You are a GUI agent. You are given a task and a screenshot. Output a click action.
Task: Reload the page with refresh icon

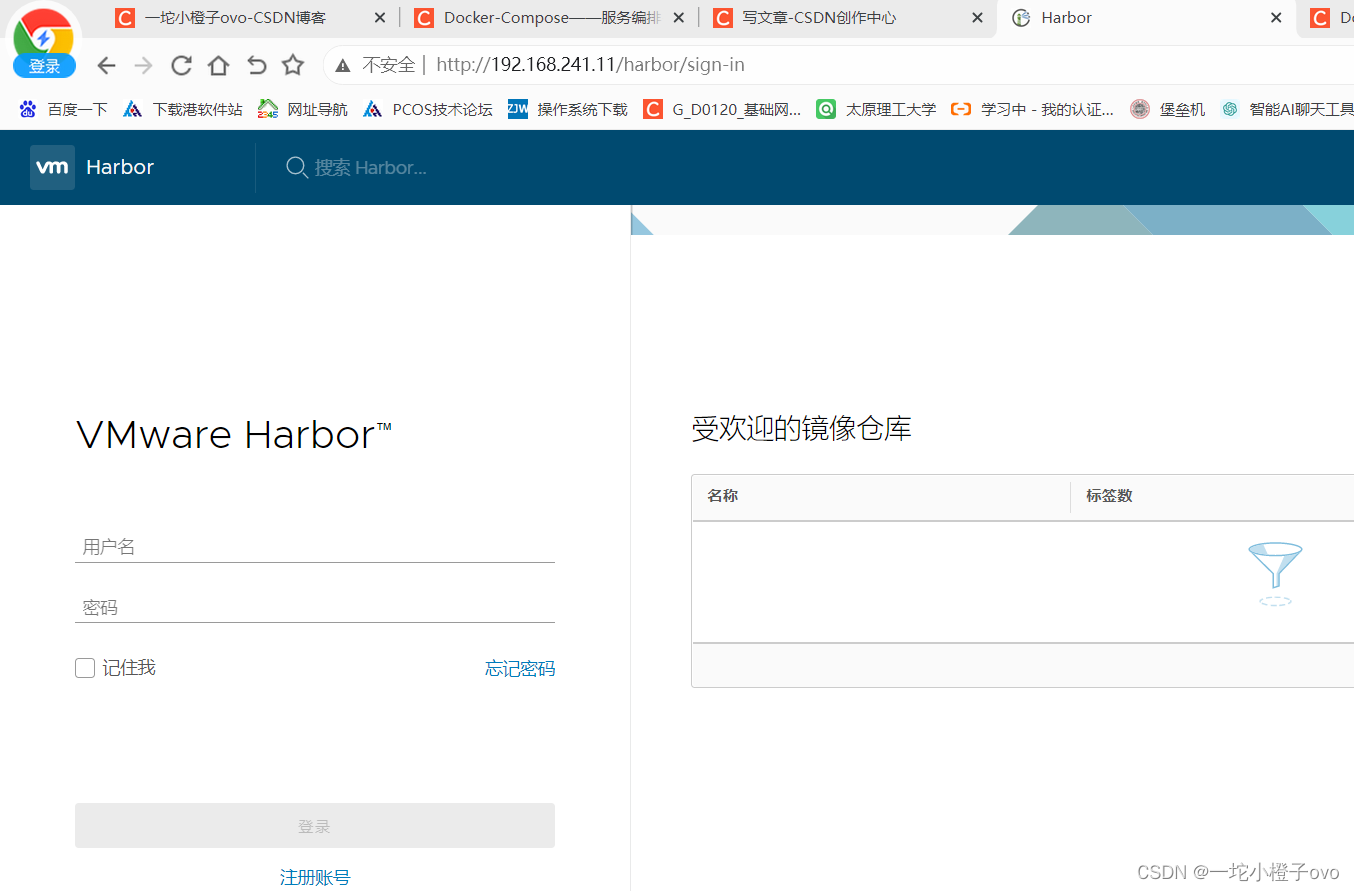coord(181,66)
